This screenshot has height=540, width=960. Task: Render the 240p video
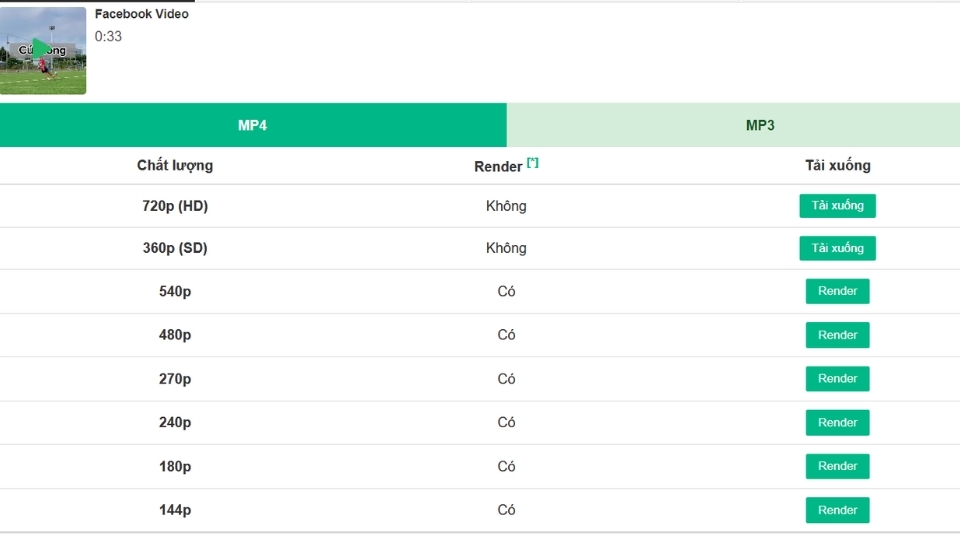click(837, 422)
